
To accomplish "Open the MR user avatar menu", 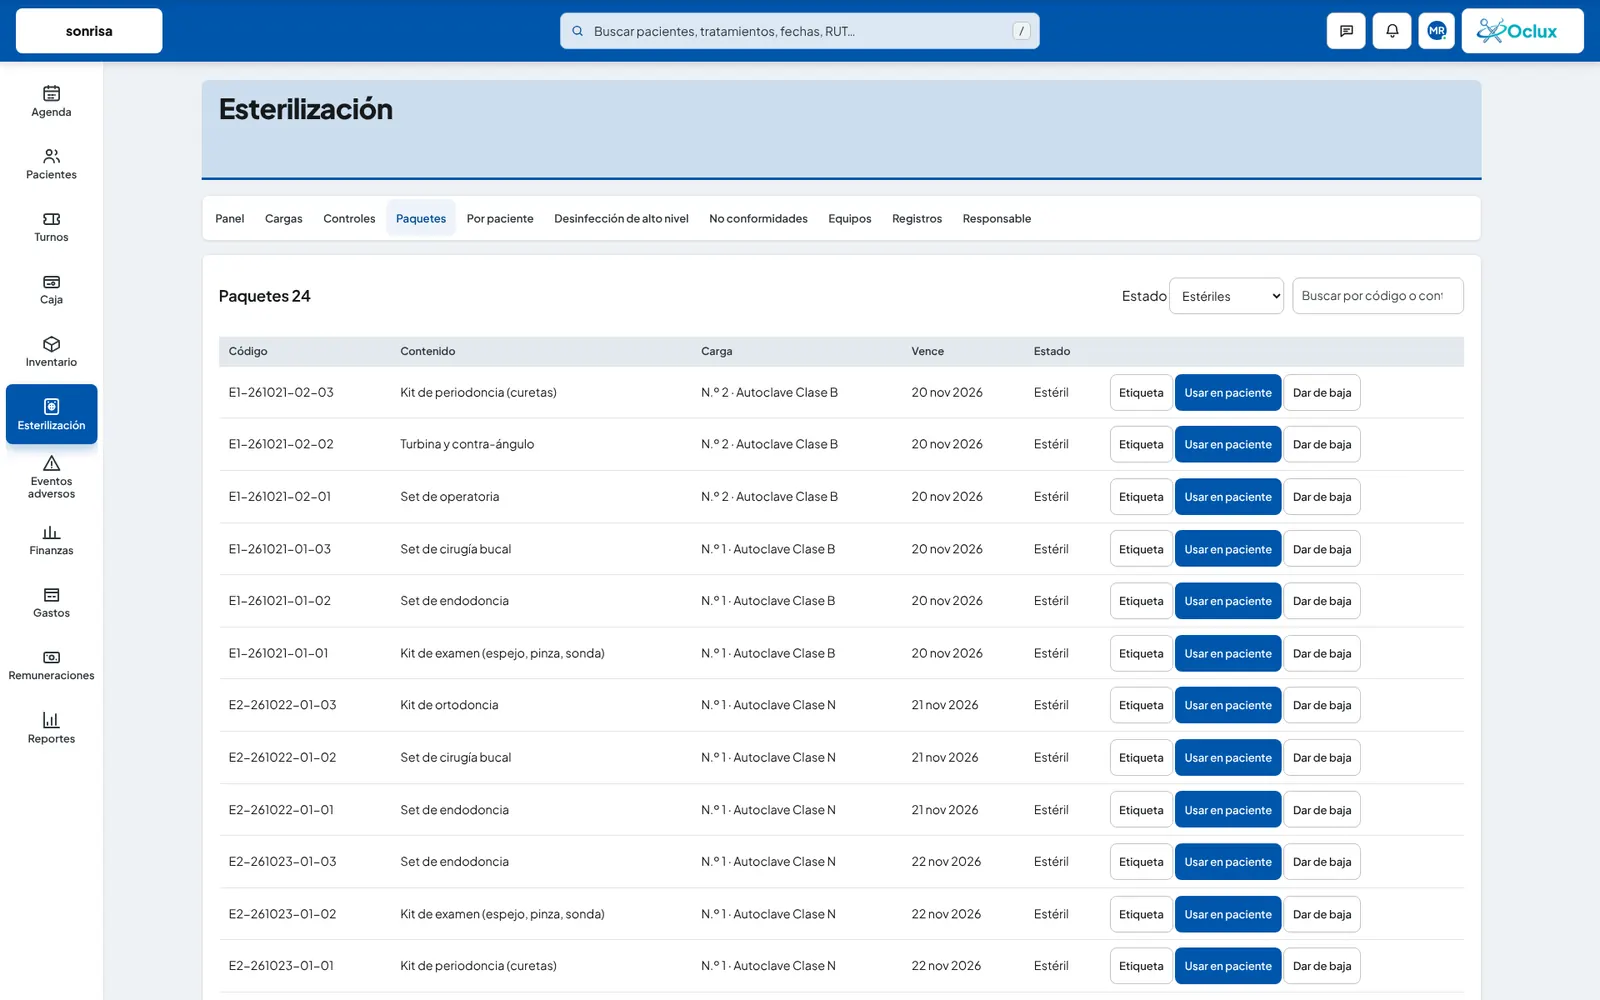I will coord(1437,31).
